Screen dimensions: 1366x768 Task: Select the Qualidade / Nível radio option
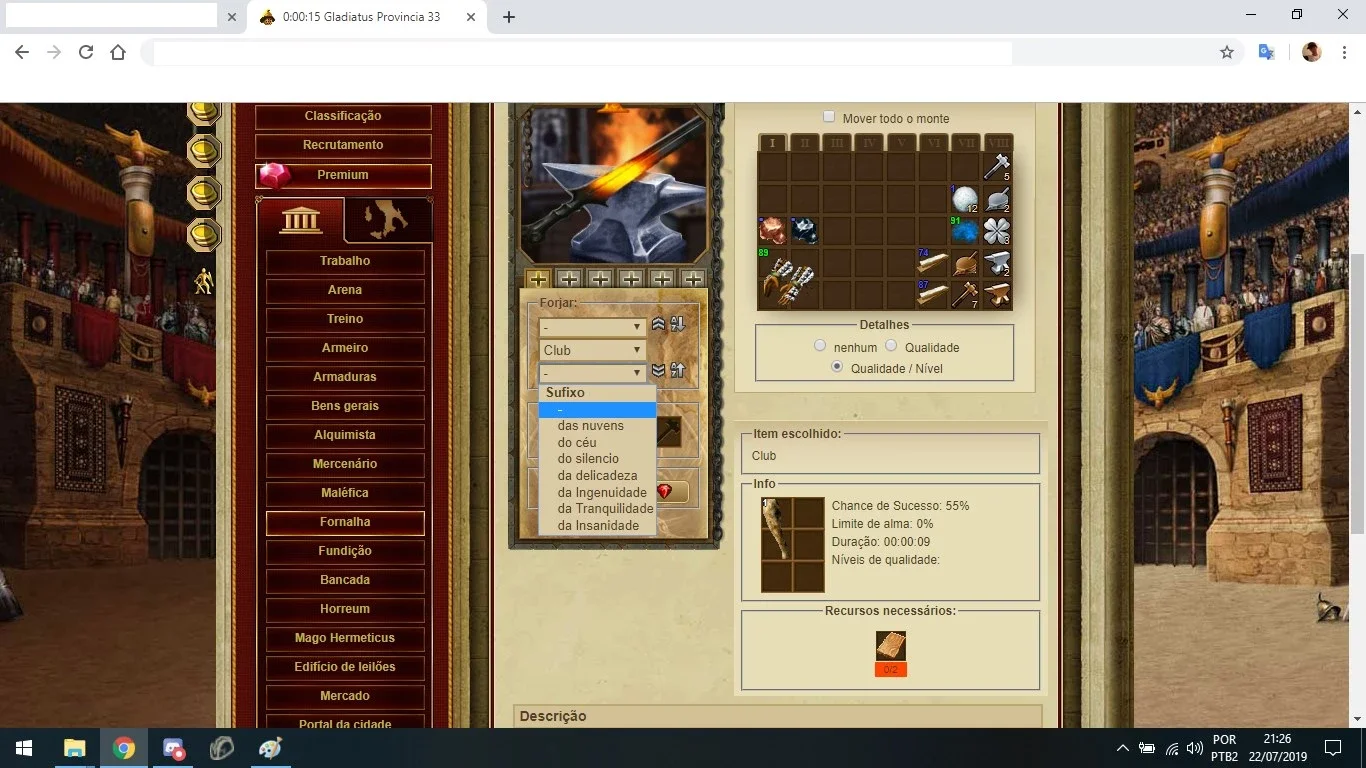837,367
